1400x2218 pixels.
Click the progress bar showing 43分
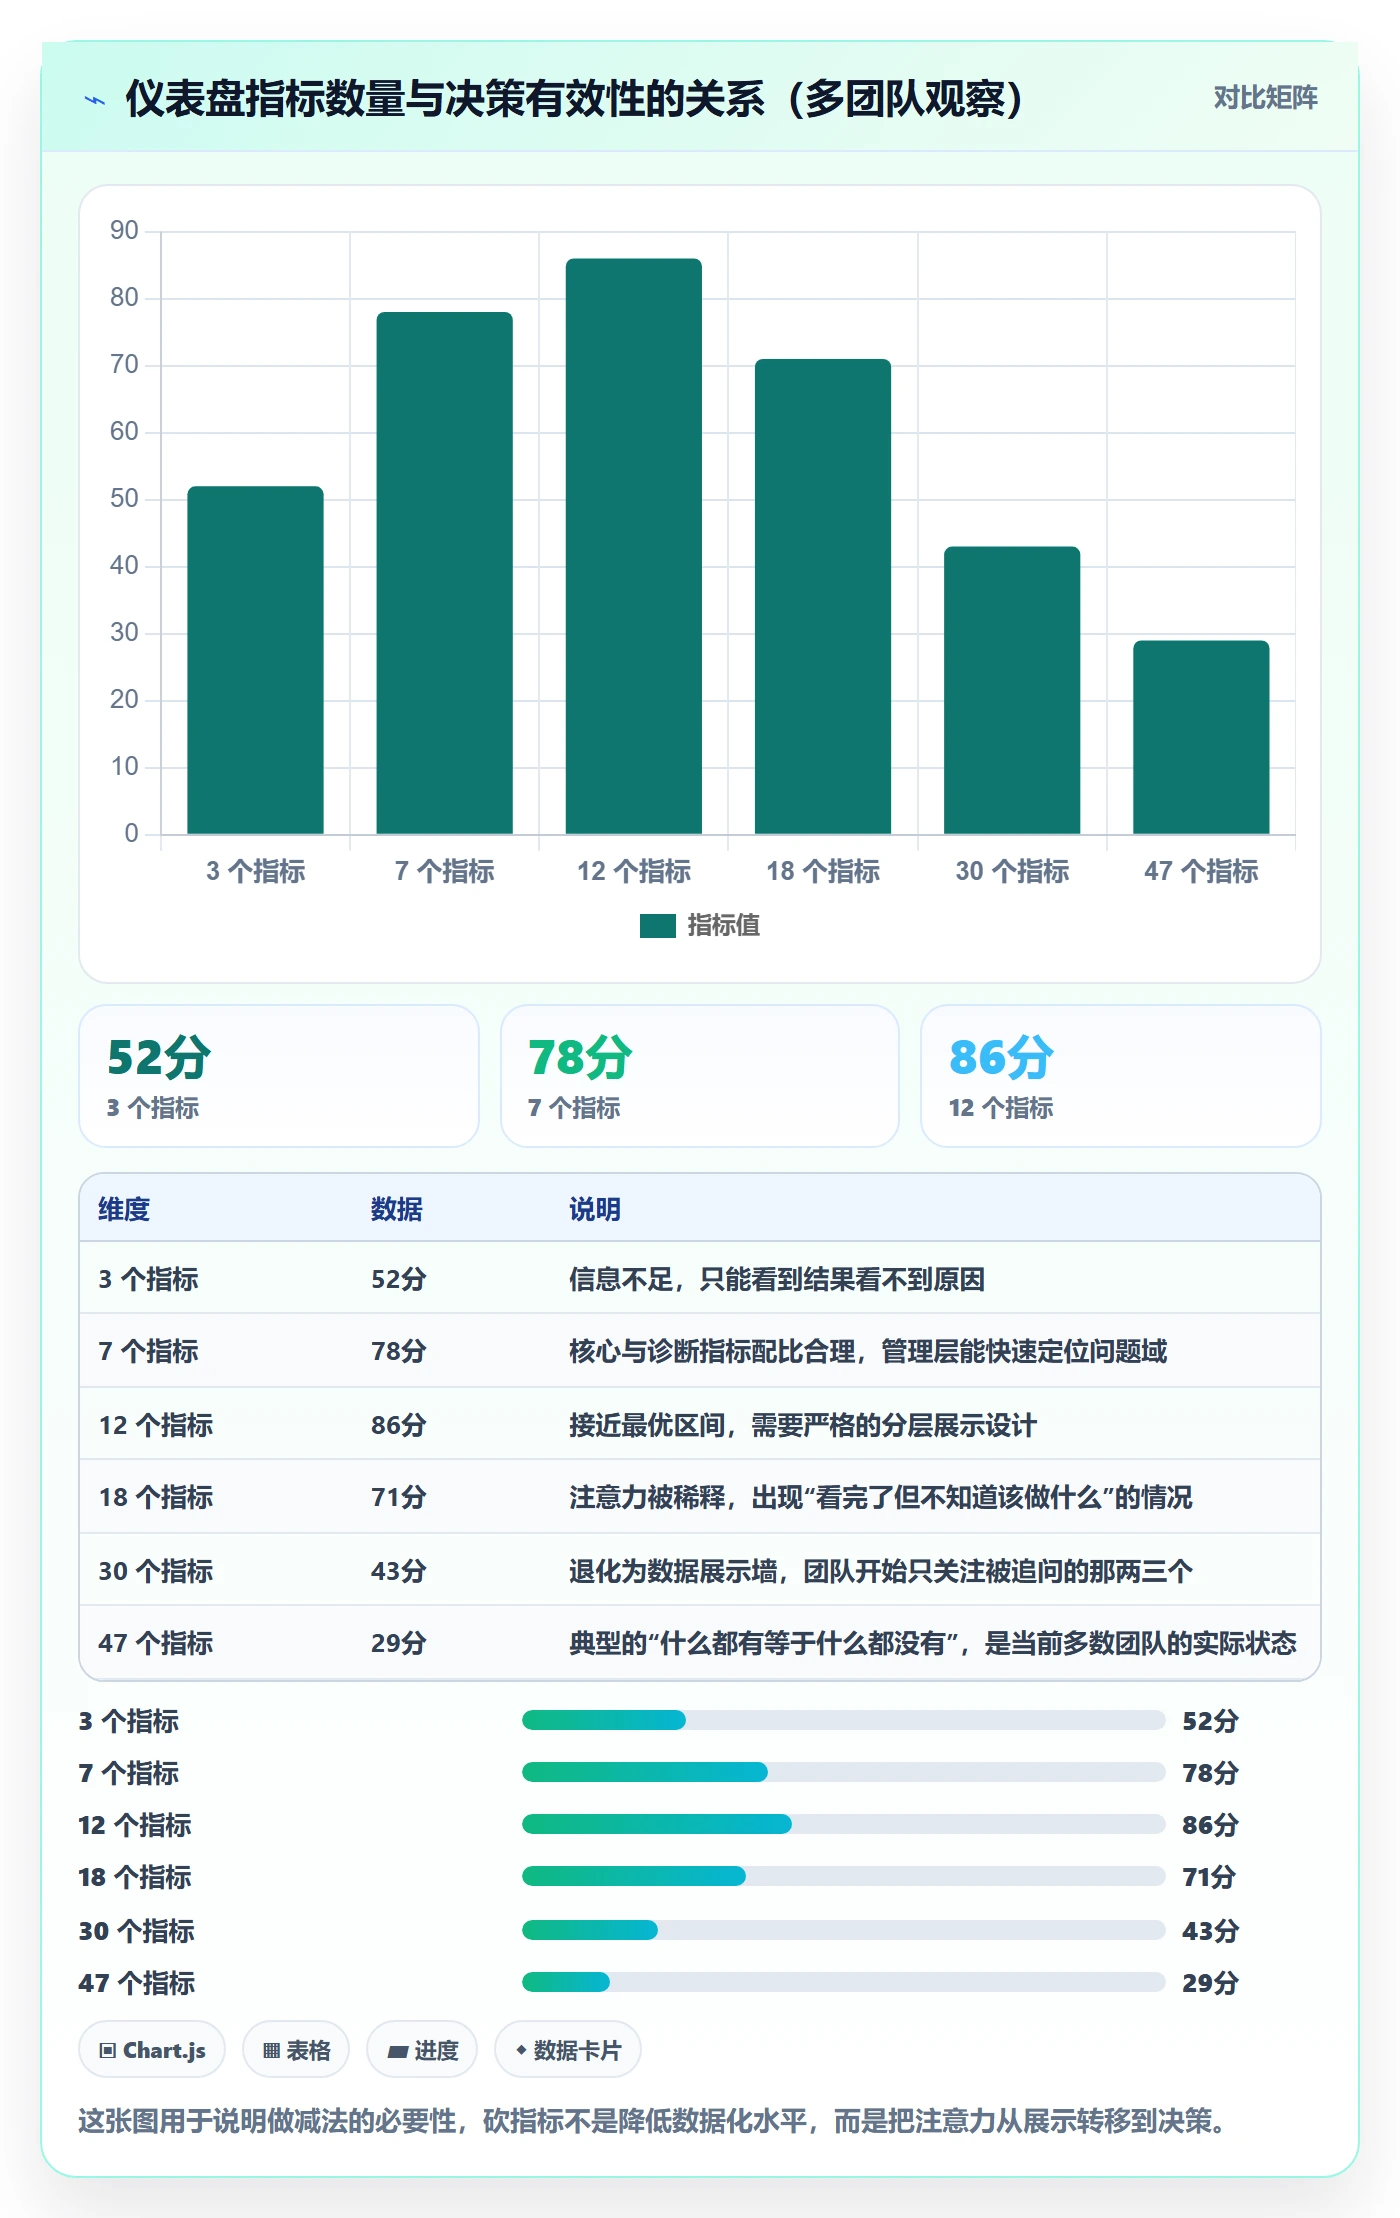click(843, 1930)
